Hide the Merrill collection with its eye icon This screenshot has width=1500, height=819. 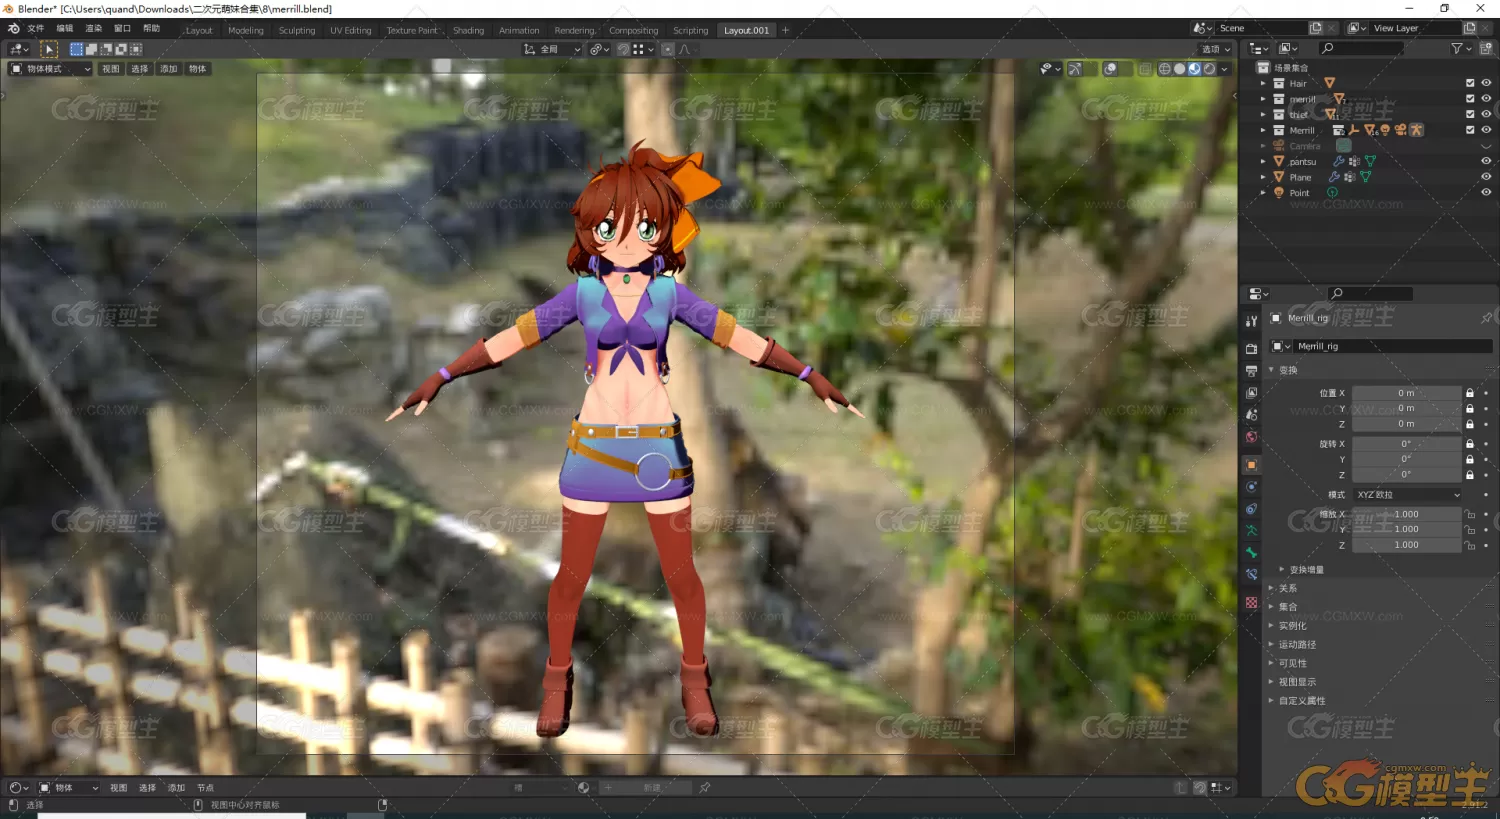coord(1486,130)
